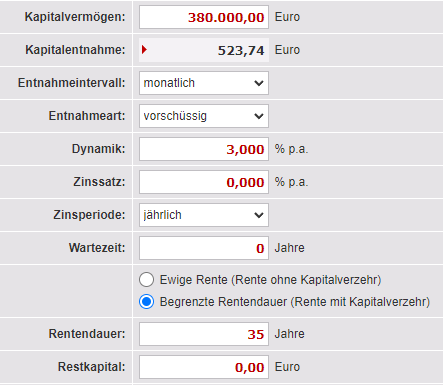The image size is (443, 385).
Task: Click the Begrenzte Rentendauer option label text
Action: [295, 302]
